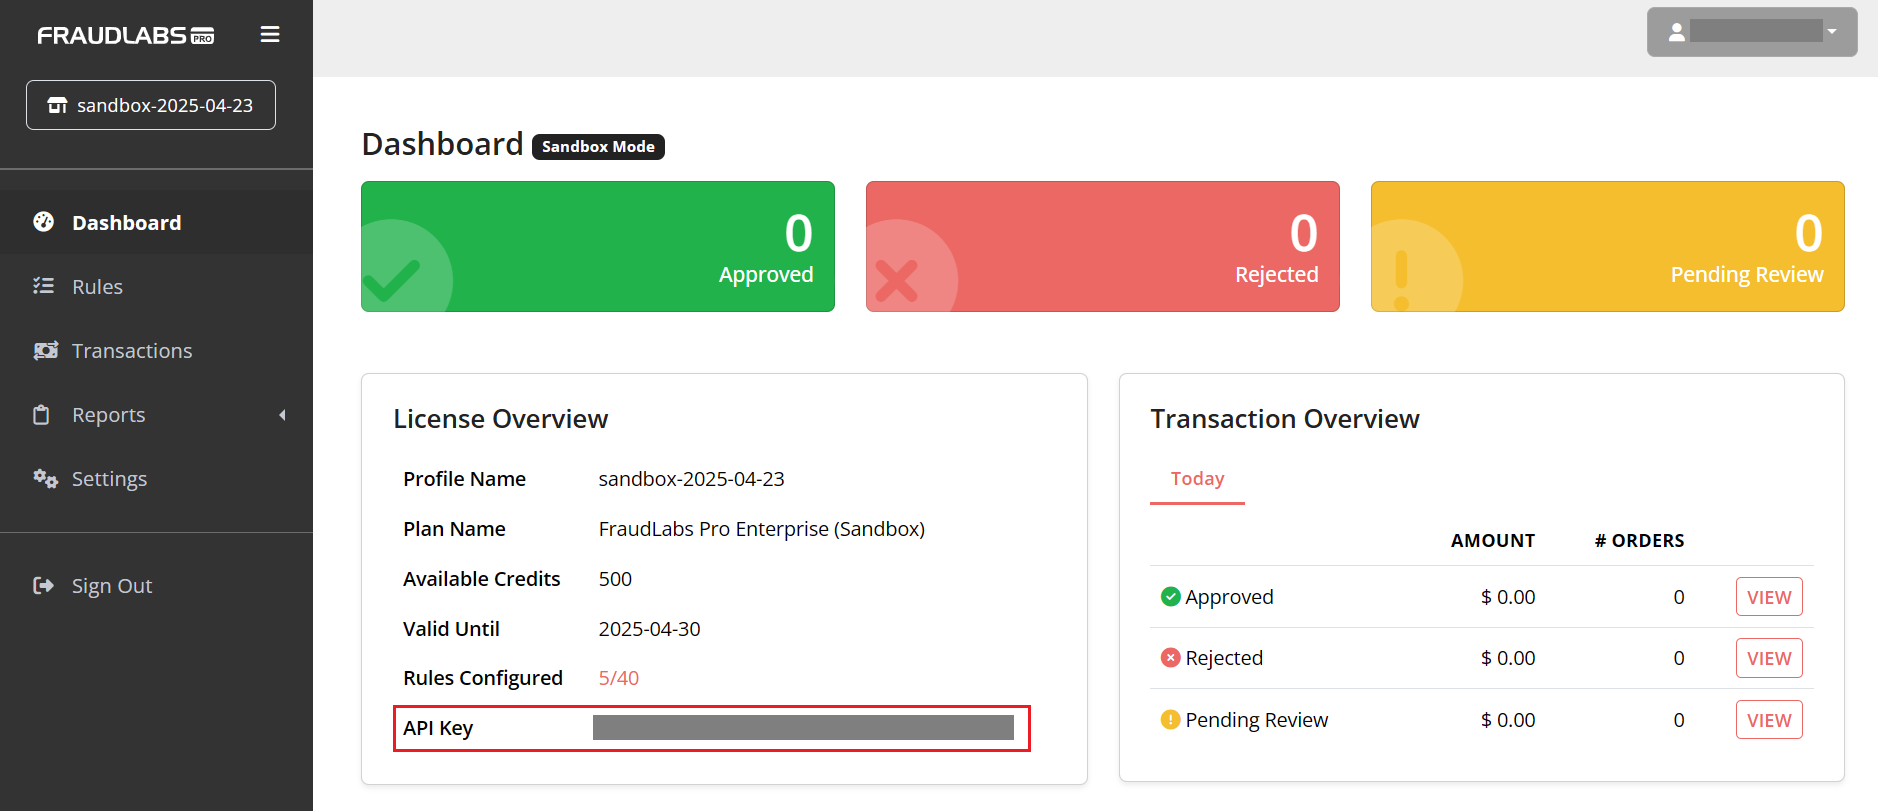Screen dimensions: 1878x811
Task: Open the sandbox-2025-04-23 profile selector
Action: (x=151, y=105)
